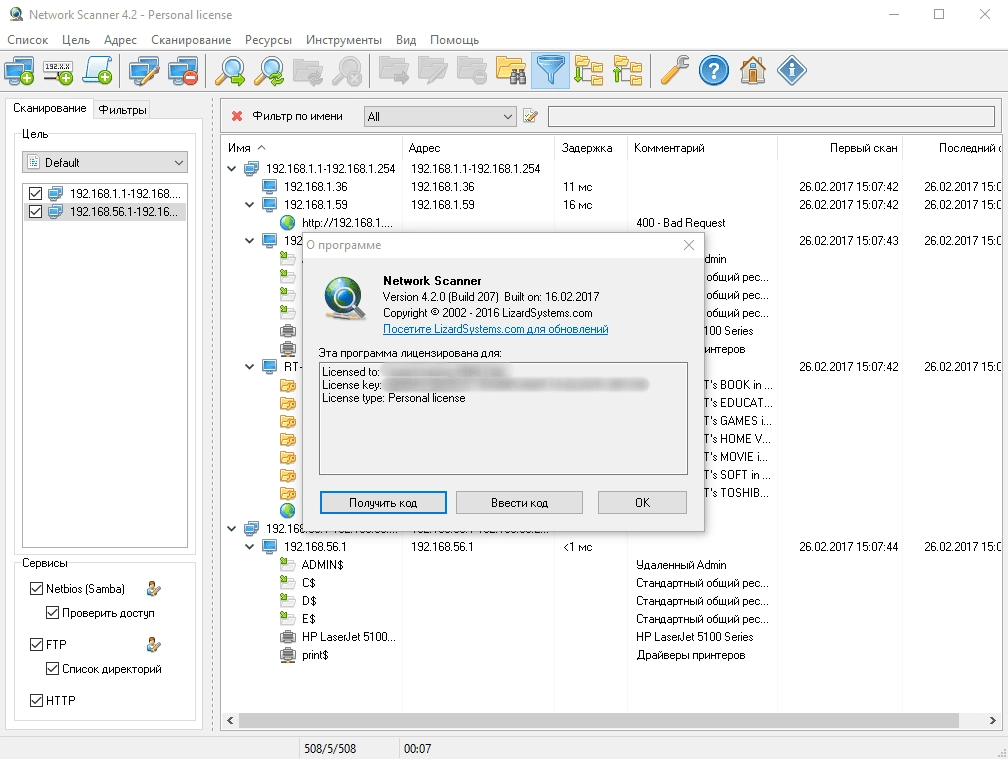Image resolution: width=1008 pixels, height=759 pixels.
Task: Open the Инструменты menu
Action: point(344,40)
